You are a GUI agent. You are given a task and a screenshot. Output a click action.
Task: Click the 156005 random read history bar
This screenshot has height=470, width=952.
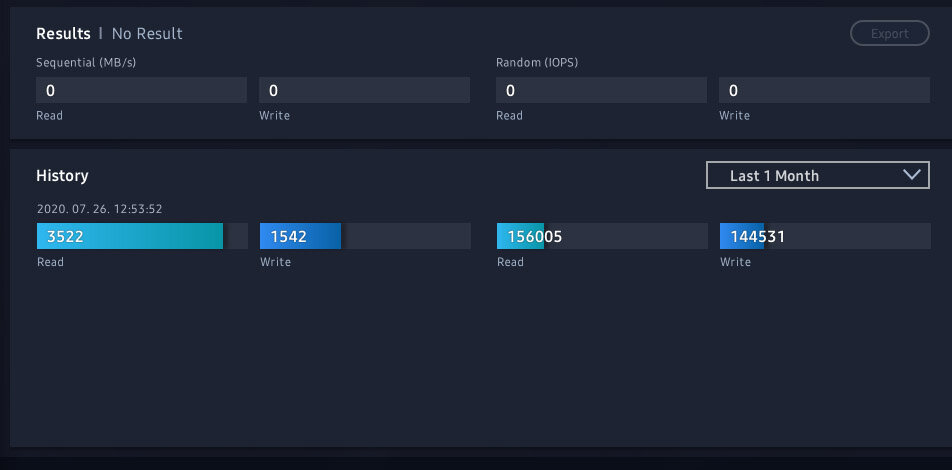coord(602,236)
